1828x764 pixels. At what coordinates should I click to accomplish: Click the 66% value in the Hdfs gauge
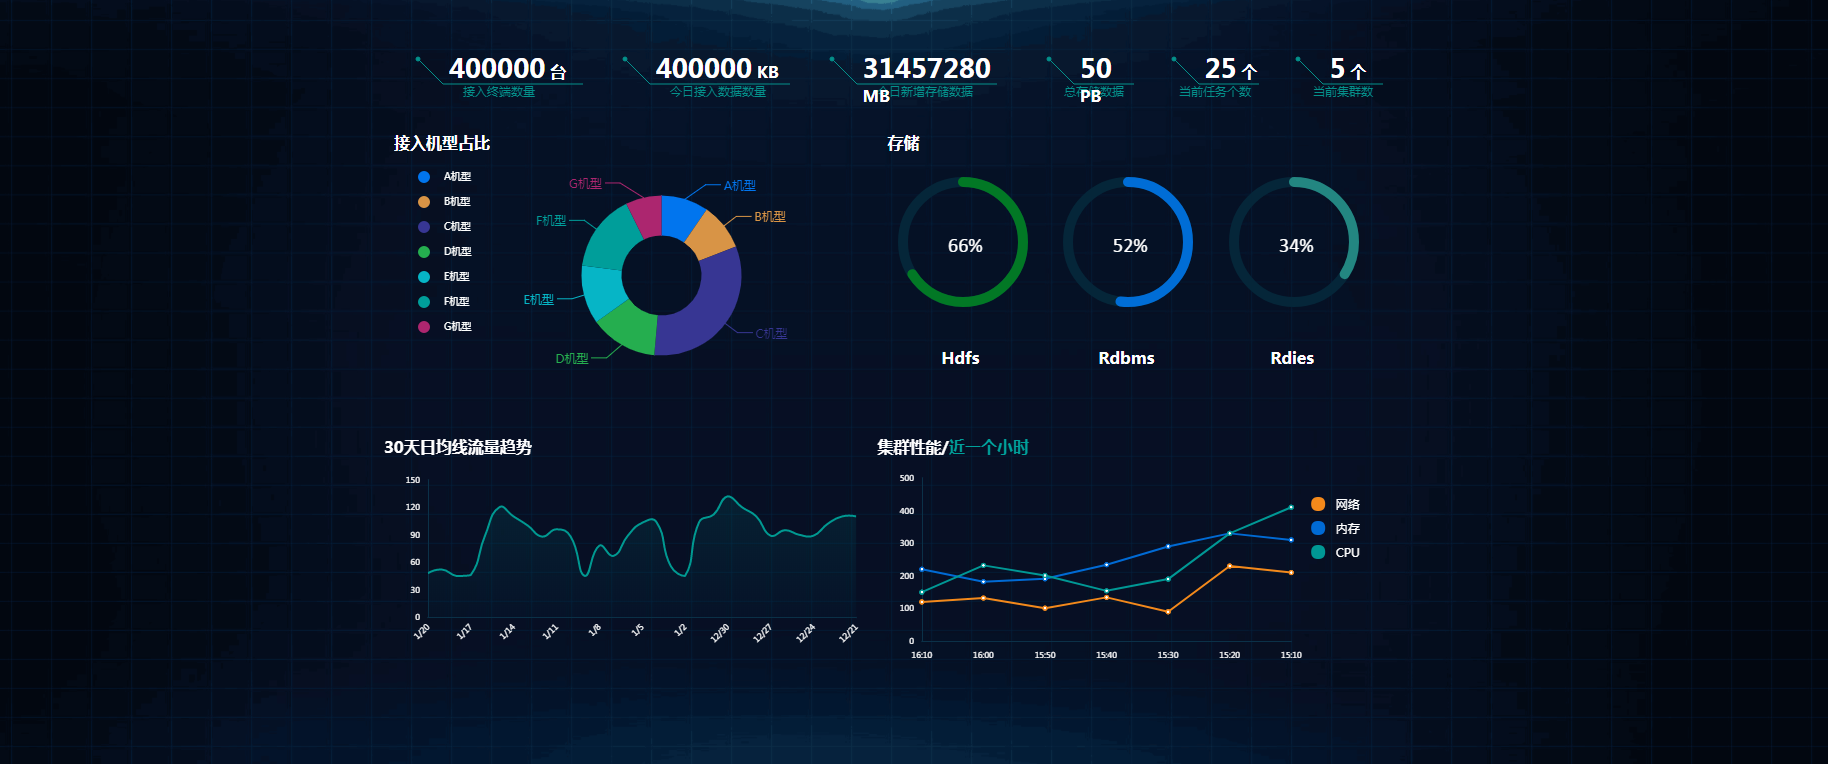965,246
